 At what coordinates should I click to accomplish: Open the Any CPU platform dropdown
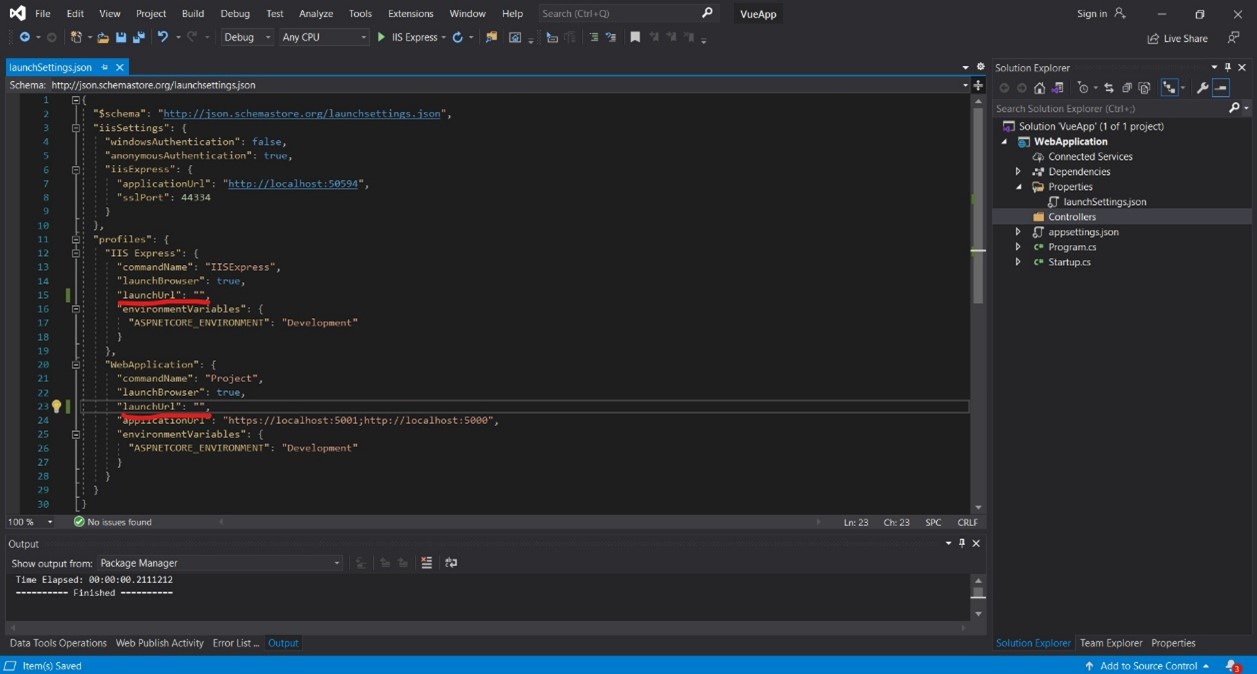point(324,37)
